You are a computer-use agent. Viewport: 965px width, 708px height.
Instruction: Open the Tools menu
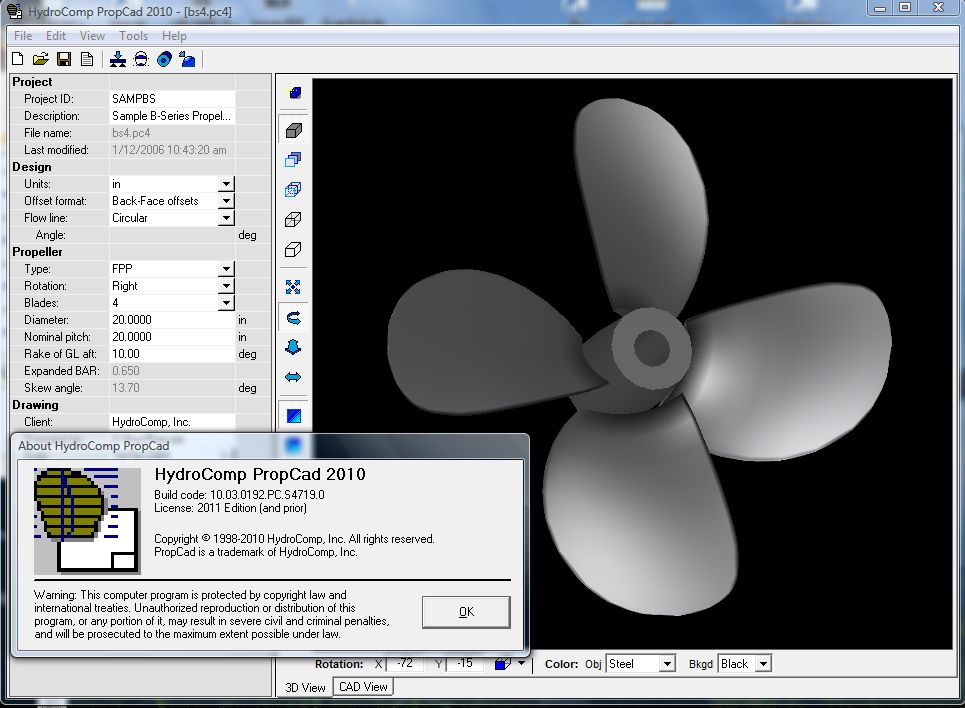click(134, 36)
